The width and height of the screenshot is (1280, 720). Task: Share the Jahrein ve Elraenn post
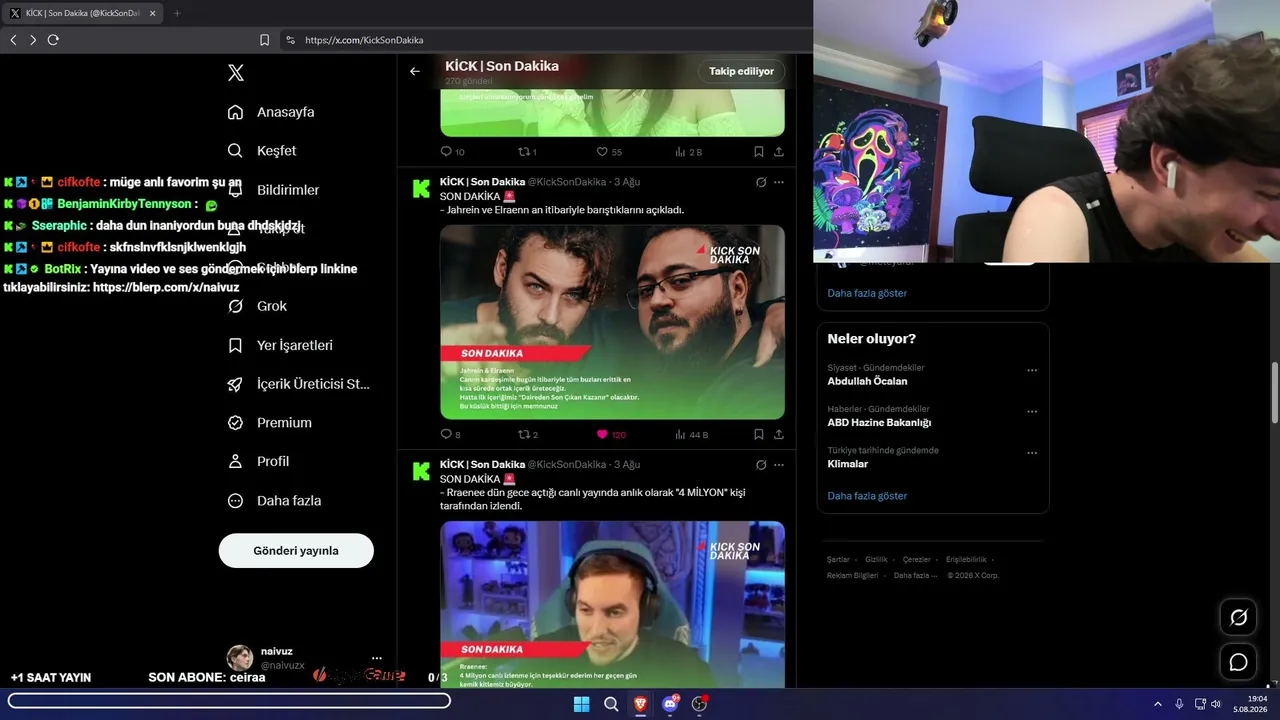click(779, 435)
